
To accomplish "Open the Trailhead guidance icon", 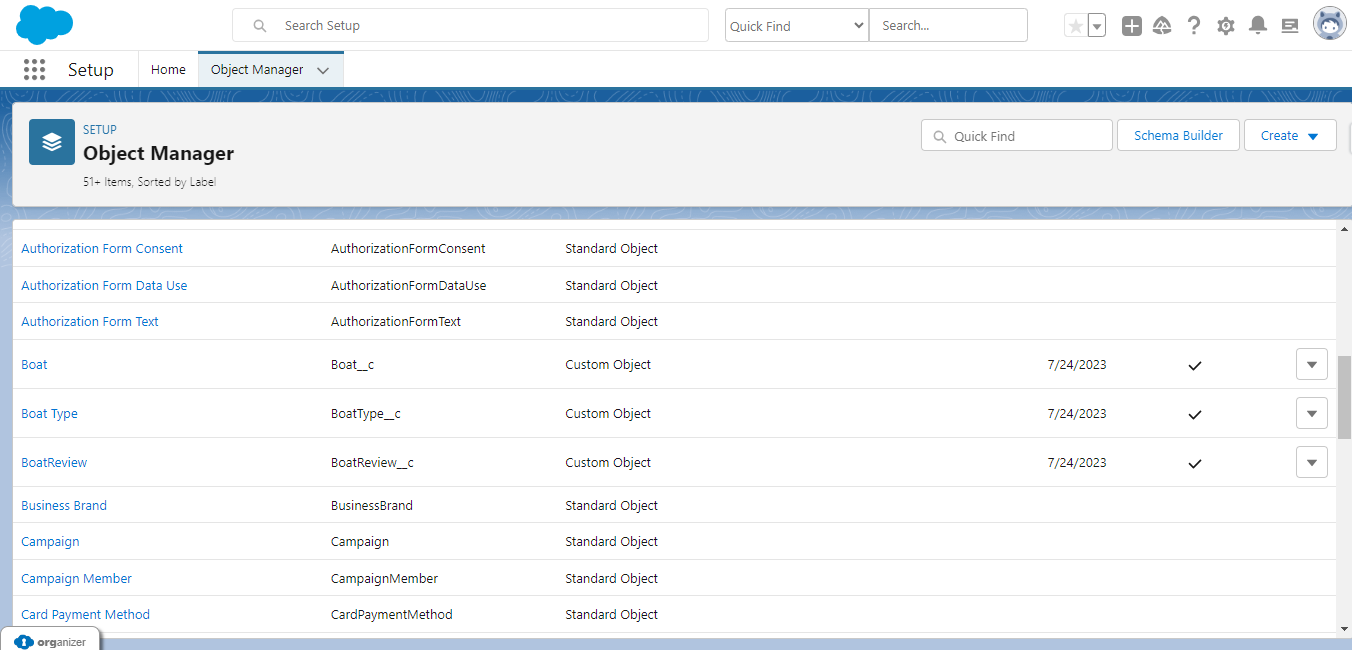I will [x=1162, y=26].
